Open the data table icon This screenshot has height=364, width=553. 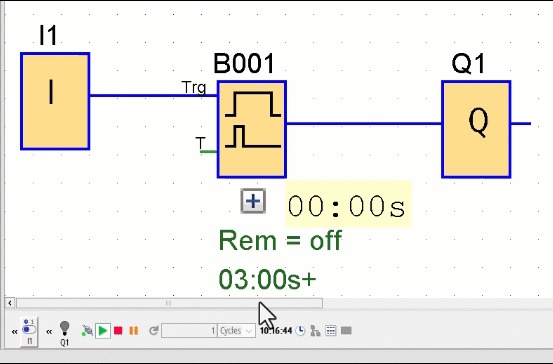coord(331,330)
